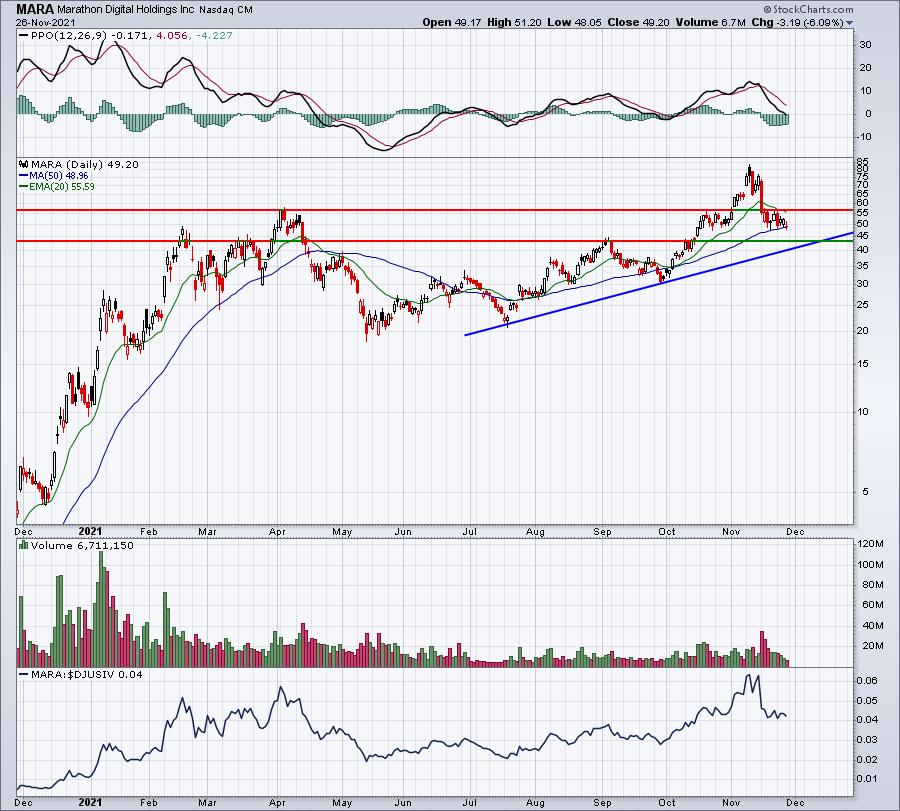This screenshot has height=811, width=900.
Task: Open the dropdown arrow next to Chg percentage
Action: (849, 23)
